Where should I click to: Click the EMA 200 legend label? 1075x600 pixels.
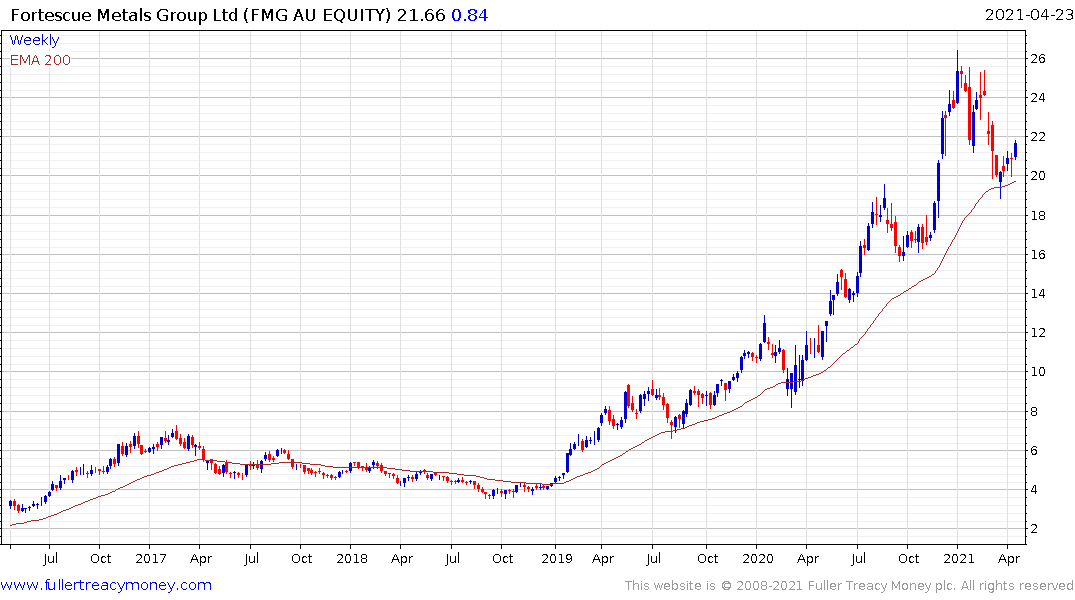tap(40, 60)
